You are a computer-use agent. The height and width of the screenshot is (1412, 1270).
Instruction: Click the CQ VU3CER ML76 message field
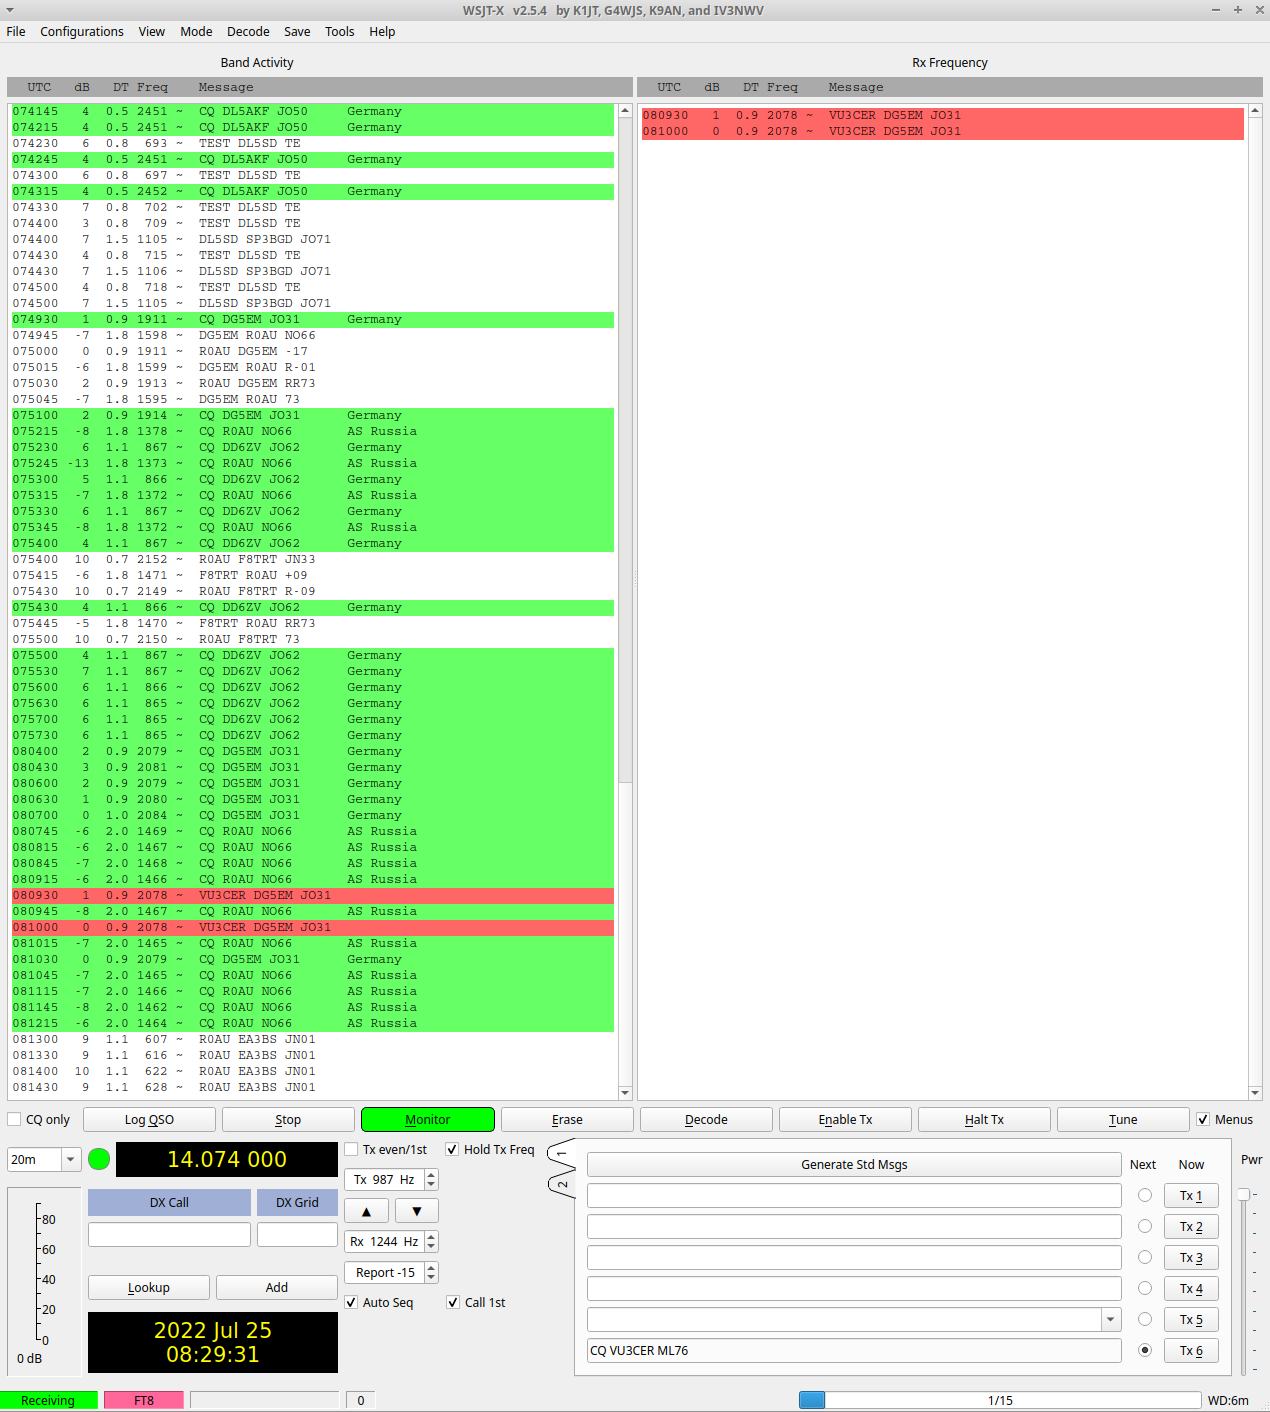click(x=854, y=1350)
